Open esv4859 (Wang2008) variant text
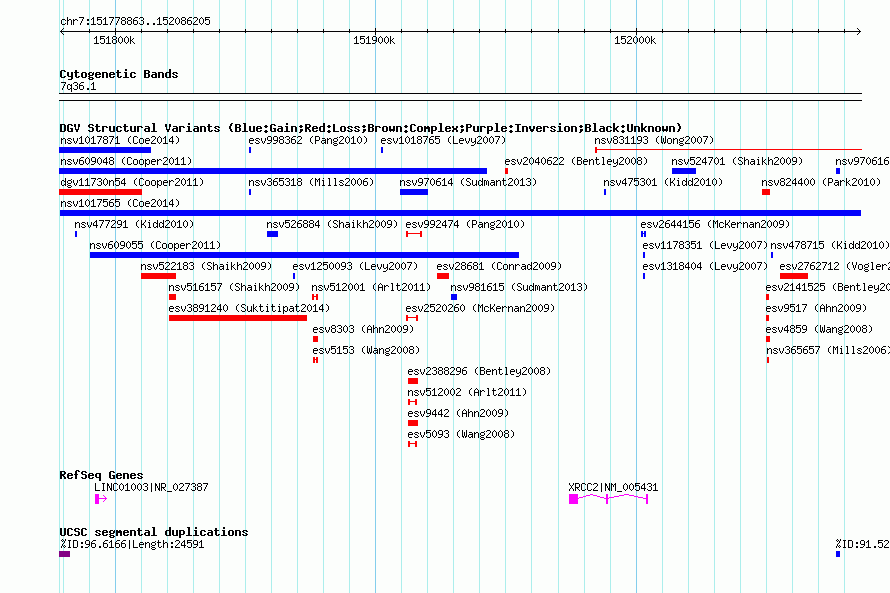 pyautogui.click(x=819, y=329)
